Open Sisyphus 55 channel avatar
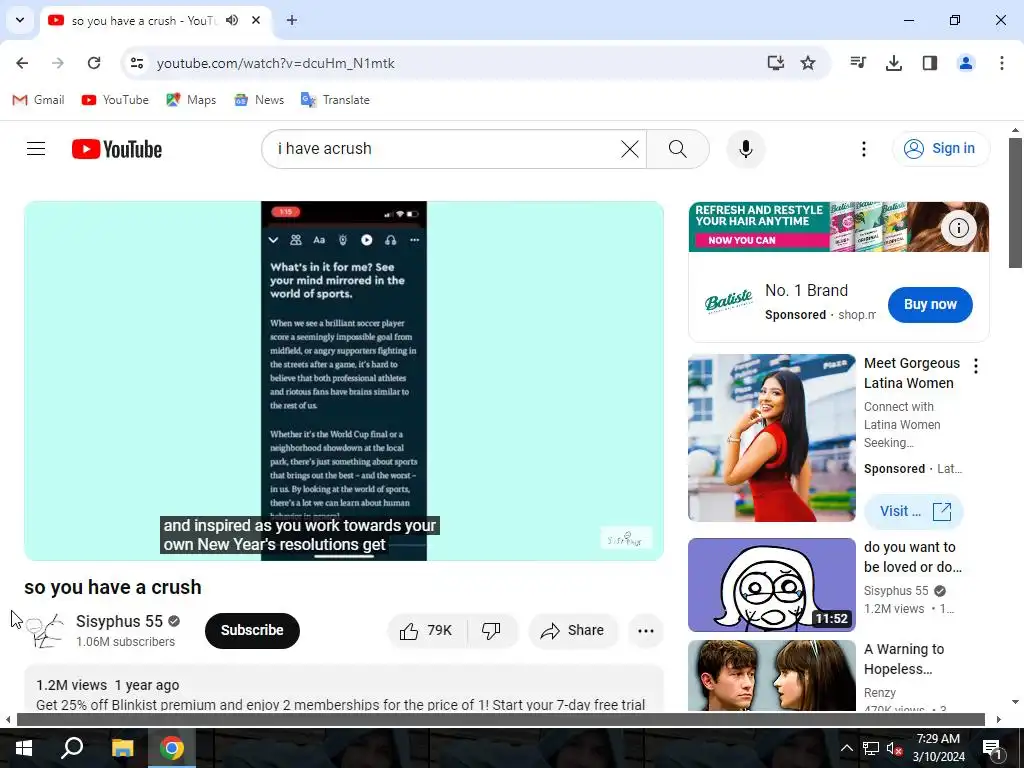 (x=44, y=630)
